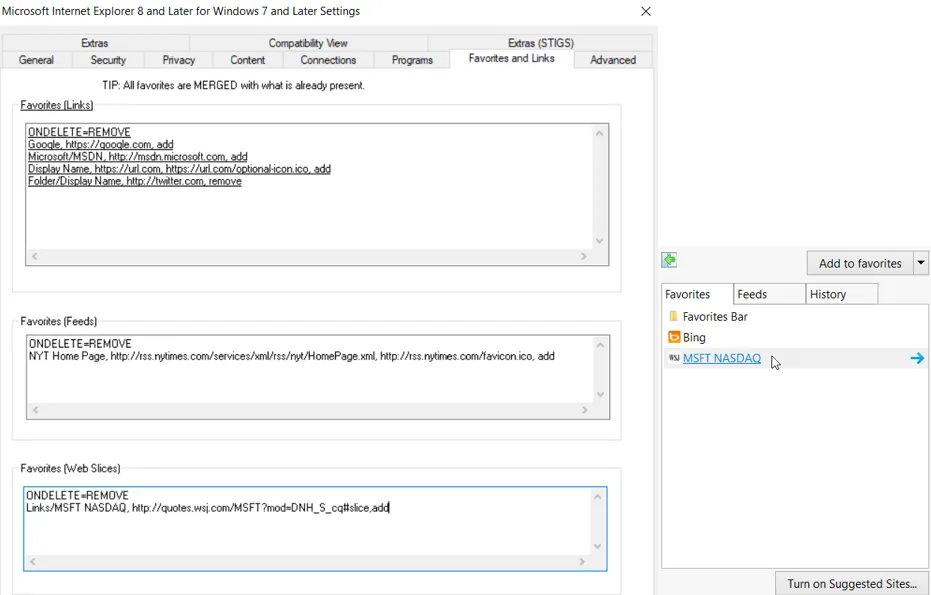Click the blue arrow on MSFT NASDAQ row
The width and height of the screenshot is (931, 595).
pos(917,358)
